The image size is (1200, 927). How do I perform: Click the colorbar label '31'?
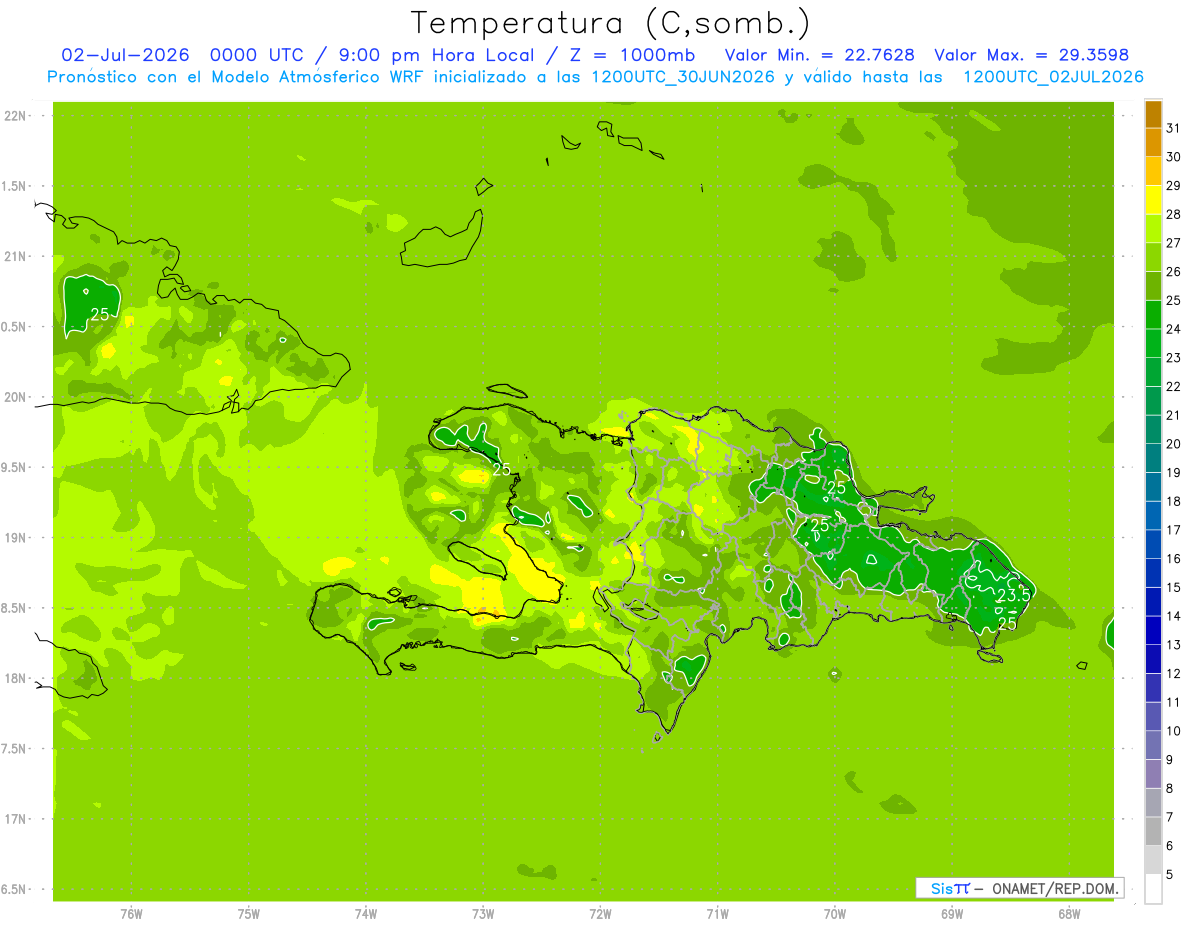pos(1174,128)
